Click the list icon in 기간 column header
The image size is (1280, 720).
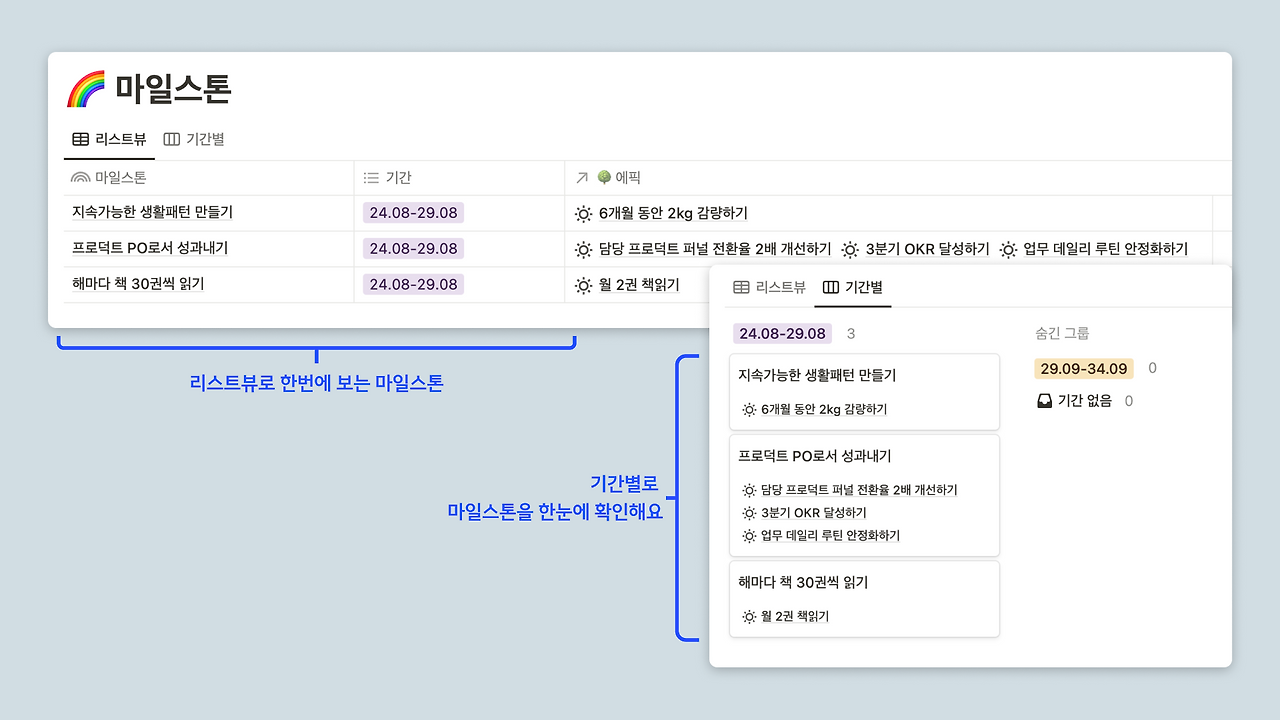(x=369, y=177)
